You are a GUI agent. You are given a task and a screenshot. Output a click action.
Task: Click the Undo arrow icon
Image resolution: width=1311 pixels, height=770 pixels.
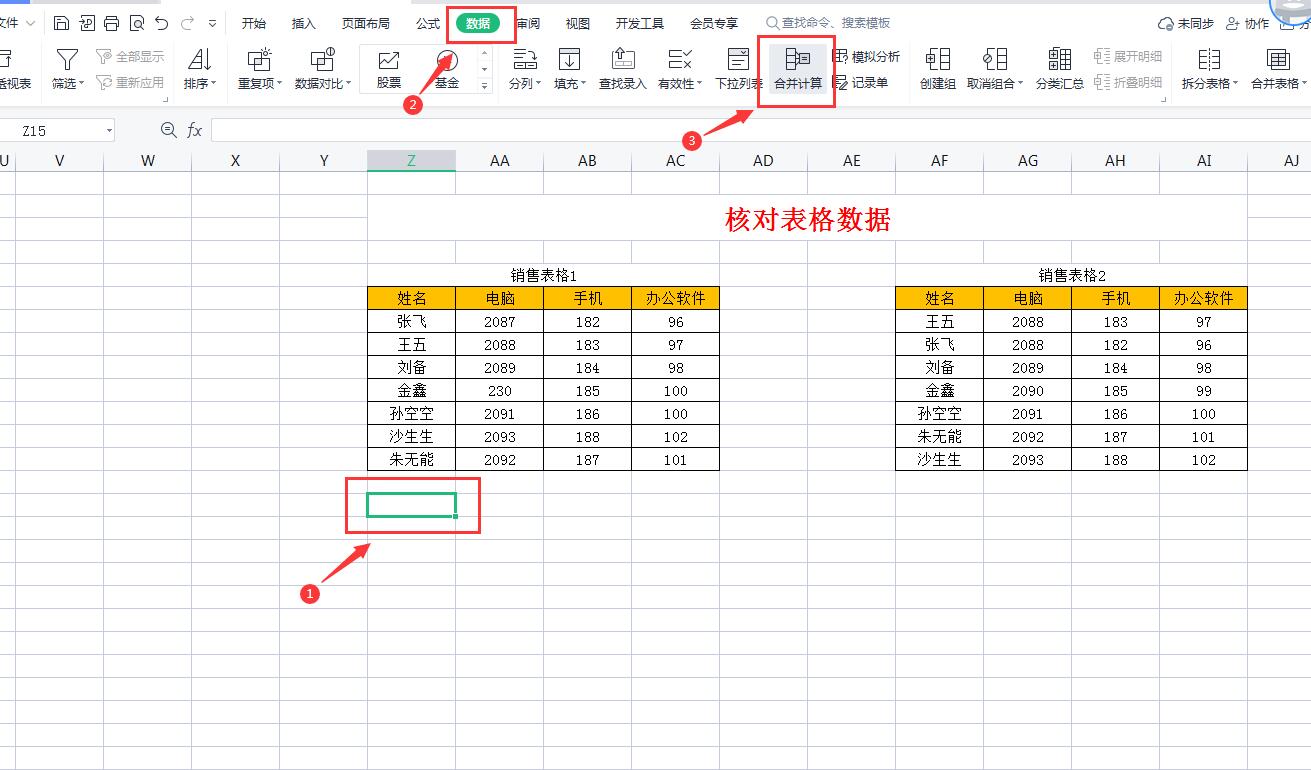coord(161,23)
